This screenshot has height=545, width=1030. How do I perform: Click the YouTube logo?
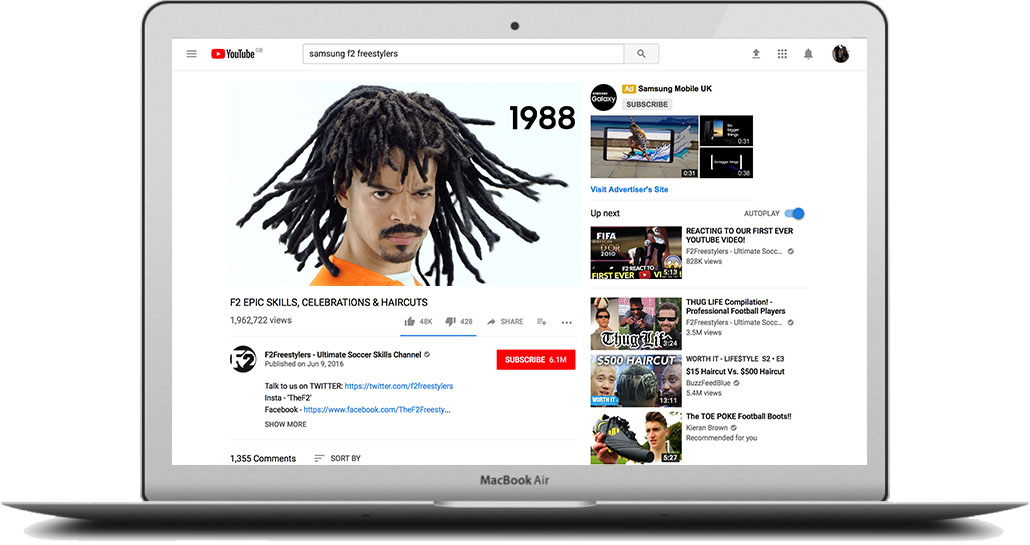point(233,54)
